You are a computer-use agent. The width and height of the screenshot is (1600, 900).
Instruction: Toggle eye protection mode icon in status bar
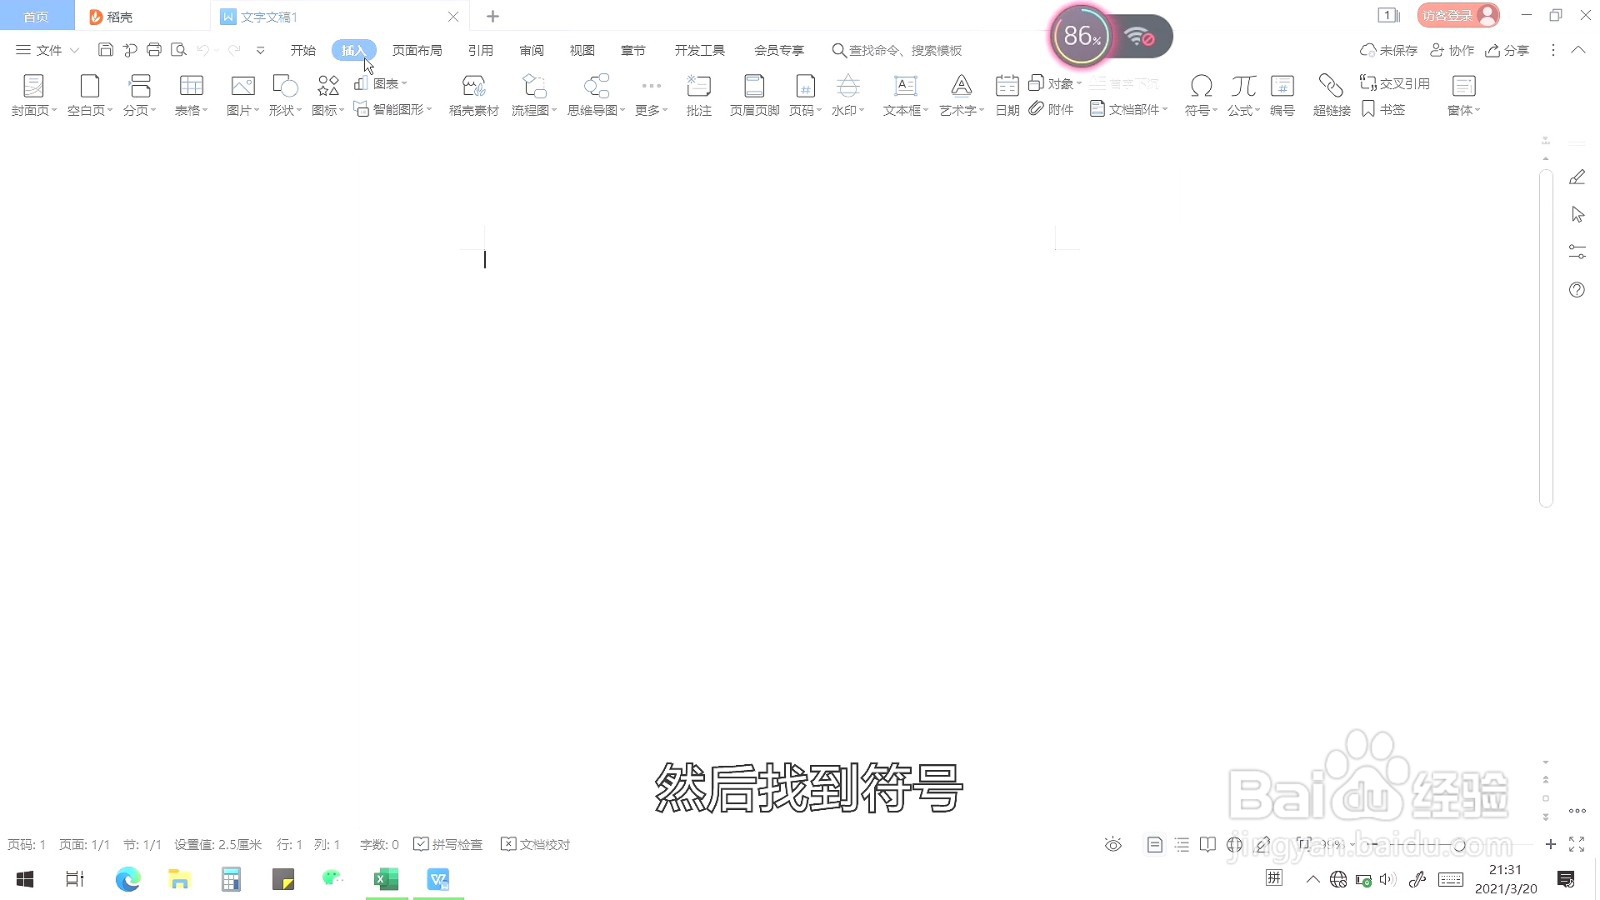(1113, 845)
